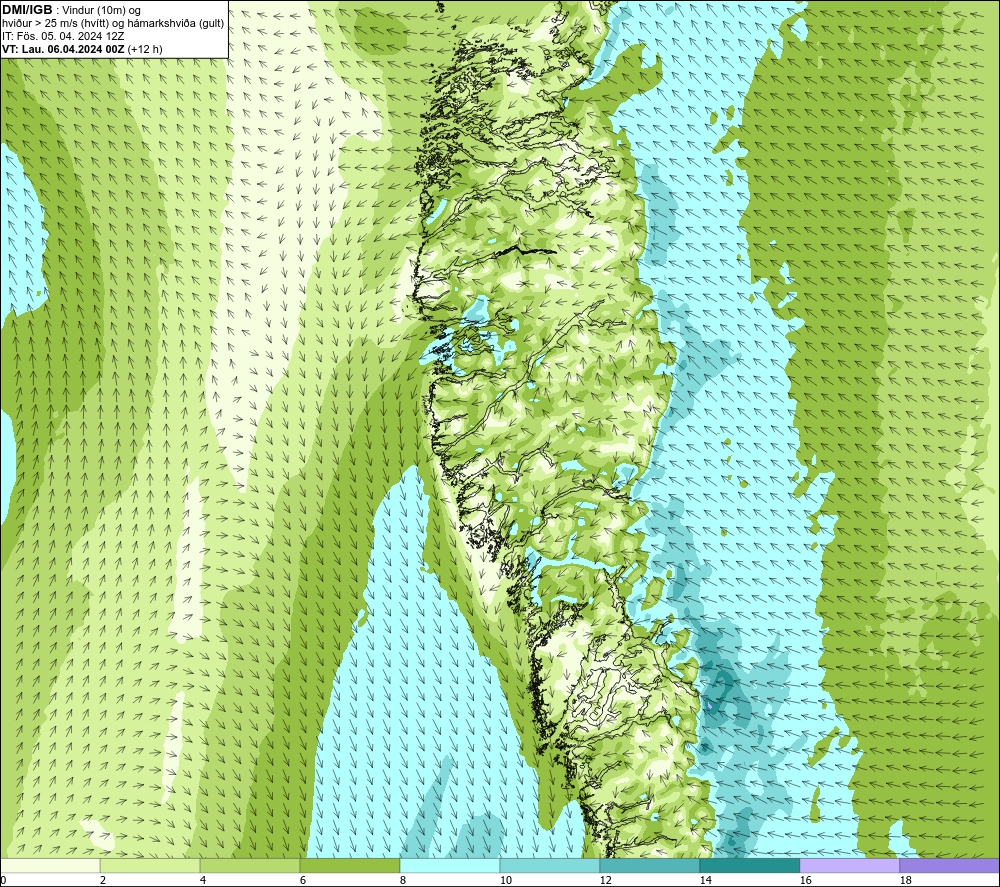Click the DMI/IGB title text
The width and height of the screenshot is (1000, 887).
pos(27,10)
